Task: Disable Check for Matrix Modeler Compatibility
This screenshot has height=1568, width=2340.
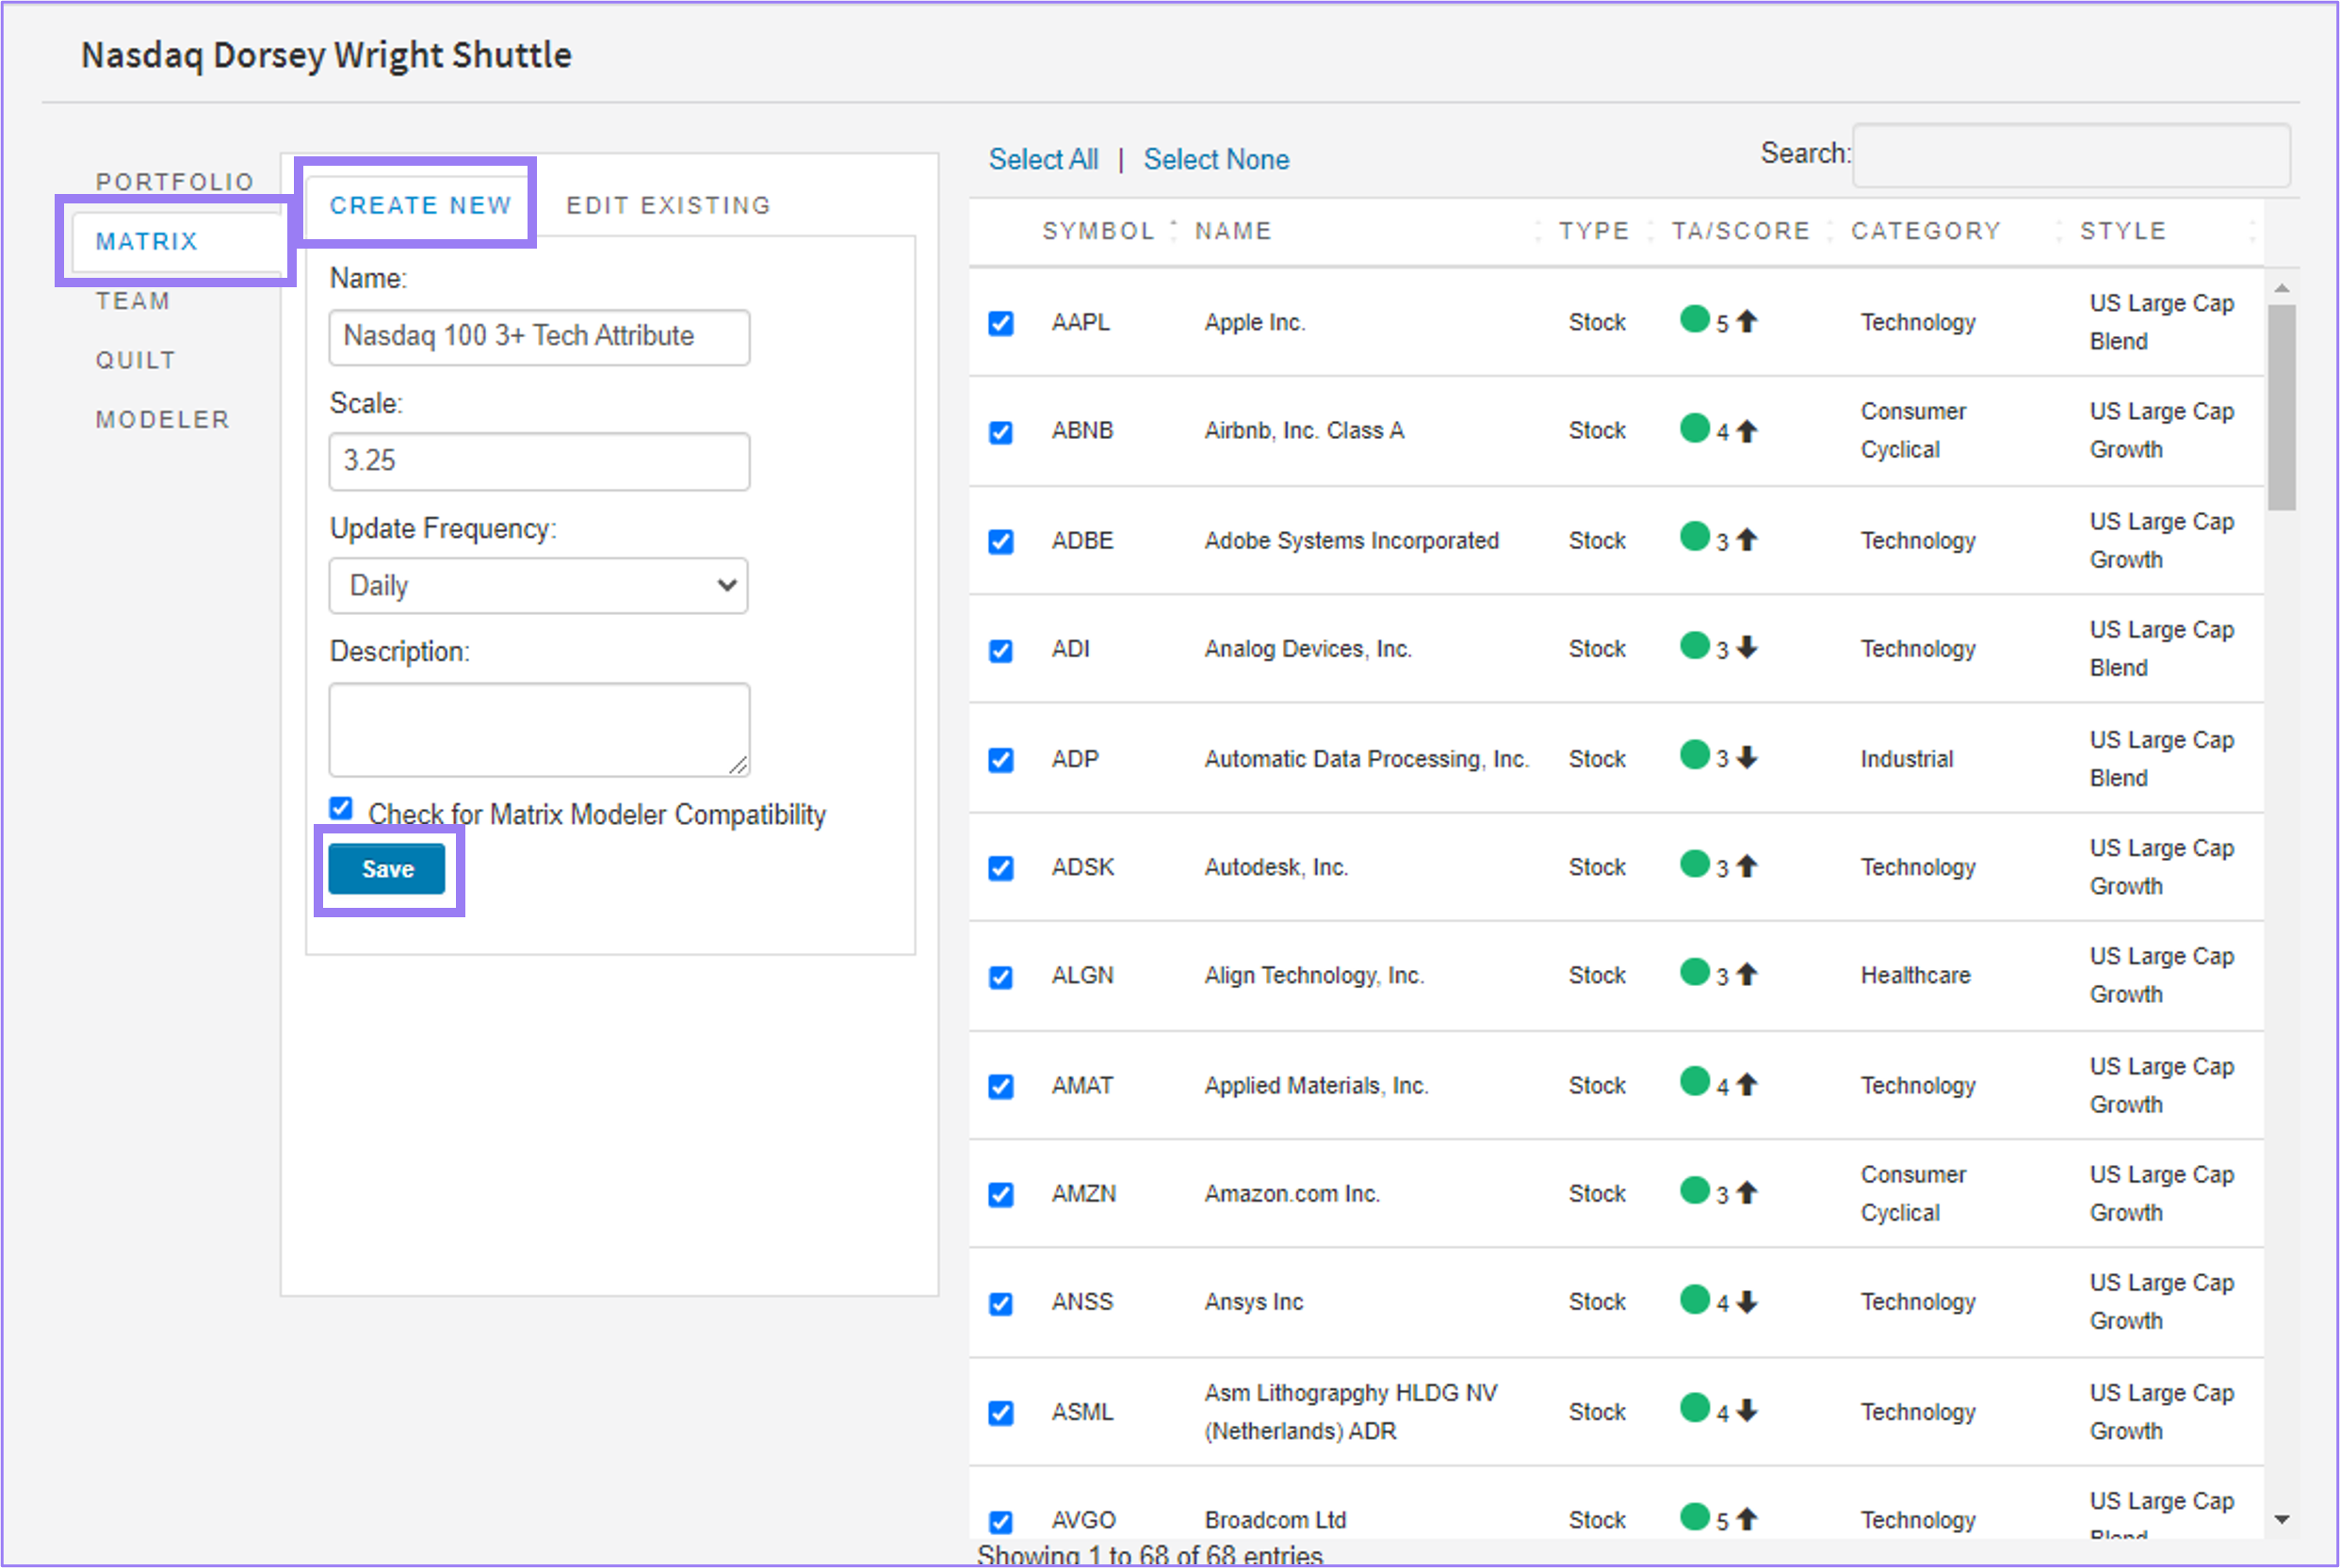Action: [x=341, y=807]
